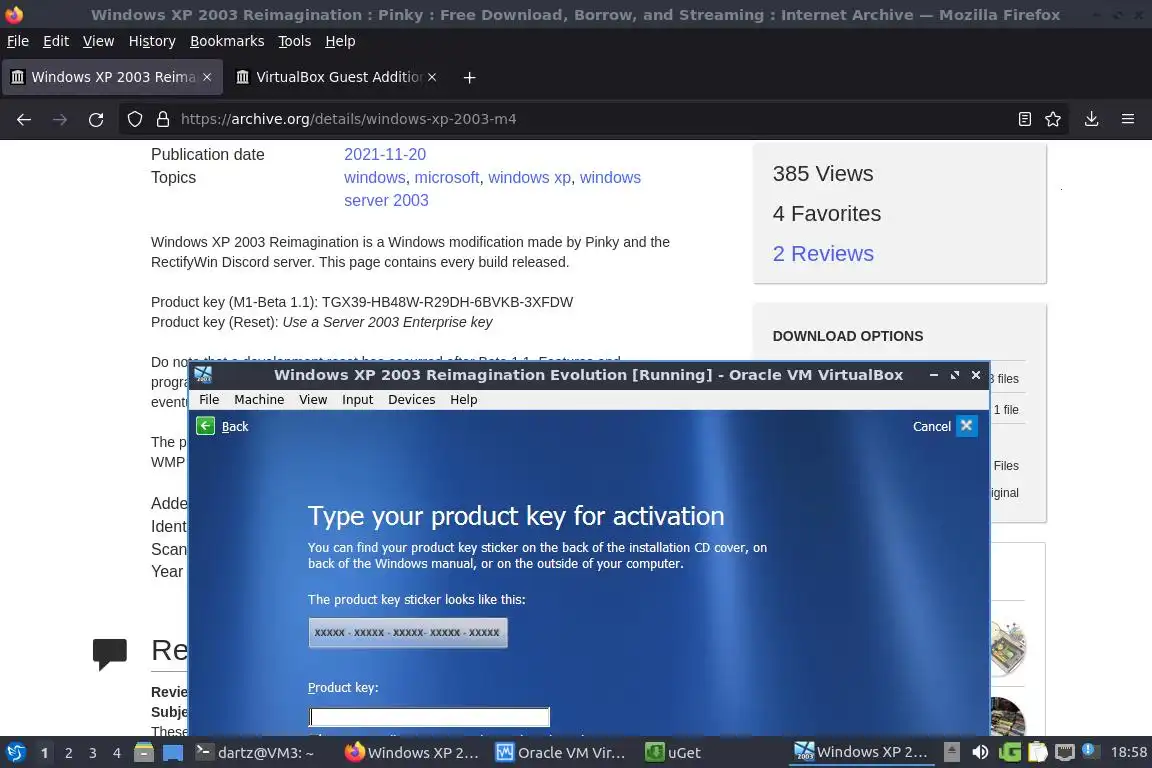Viewport: 1152px width, 768px height.
Task: Switch to the dartz@VM3 terminal task
Action: coord(254,753)
